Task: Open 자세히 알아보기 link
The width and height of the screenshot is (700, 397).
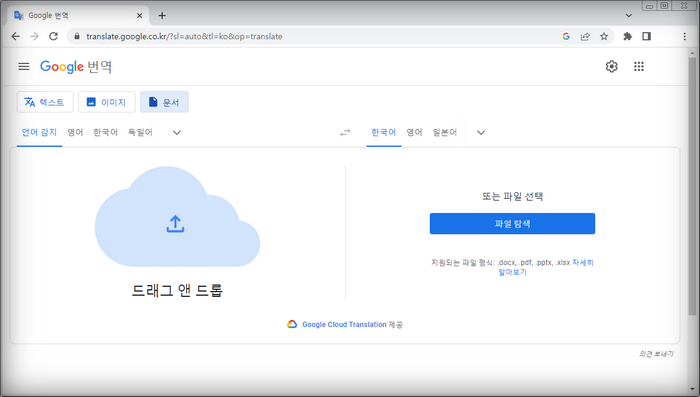Action: (546, 267)
